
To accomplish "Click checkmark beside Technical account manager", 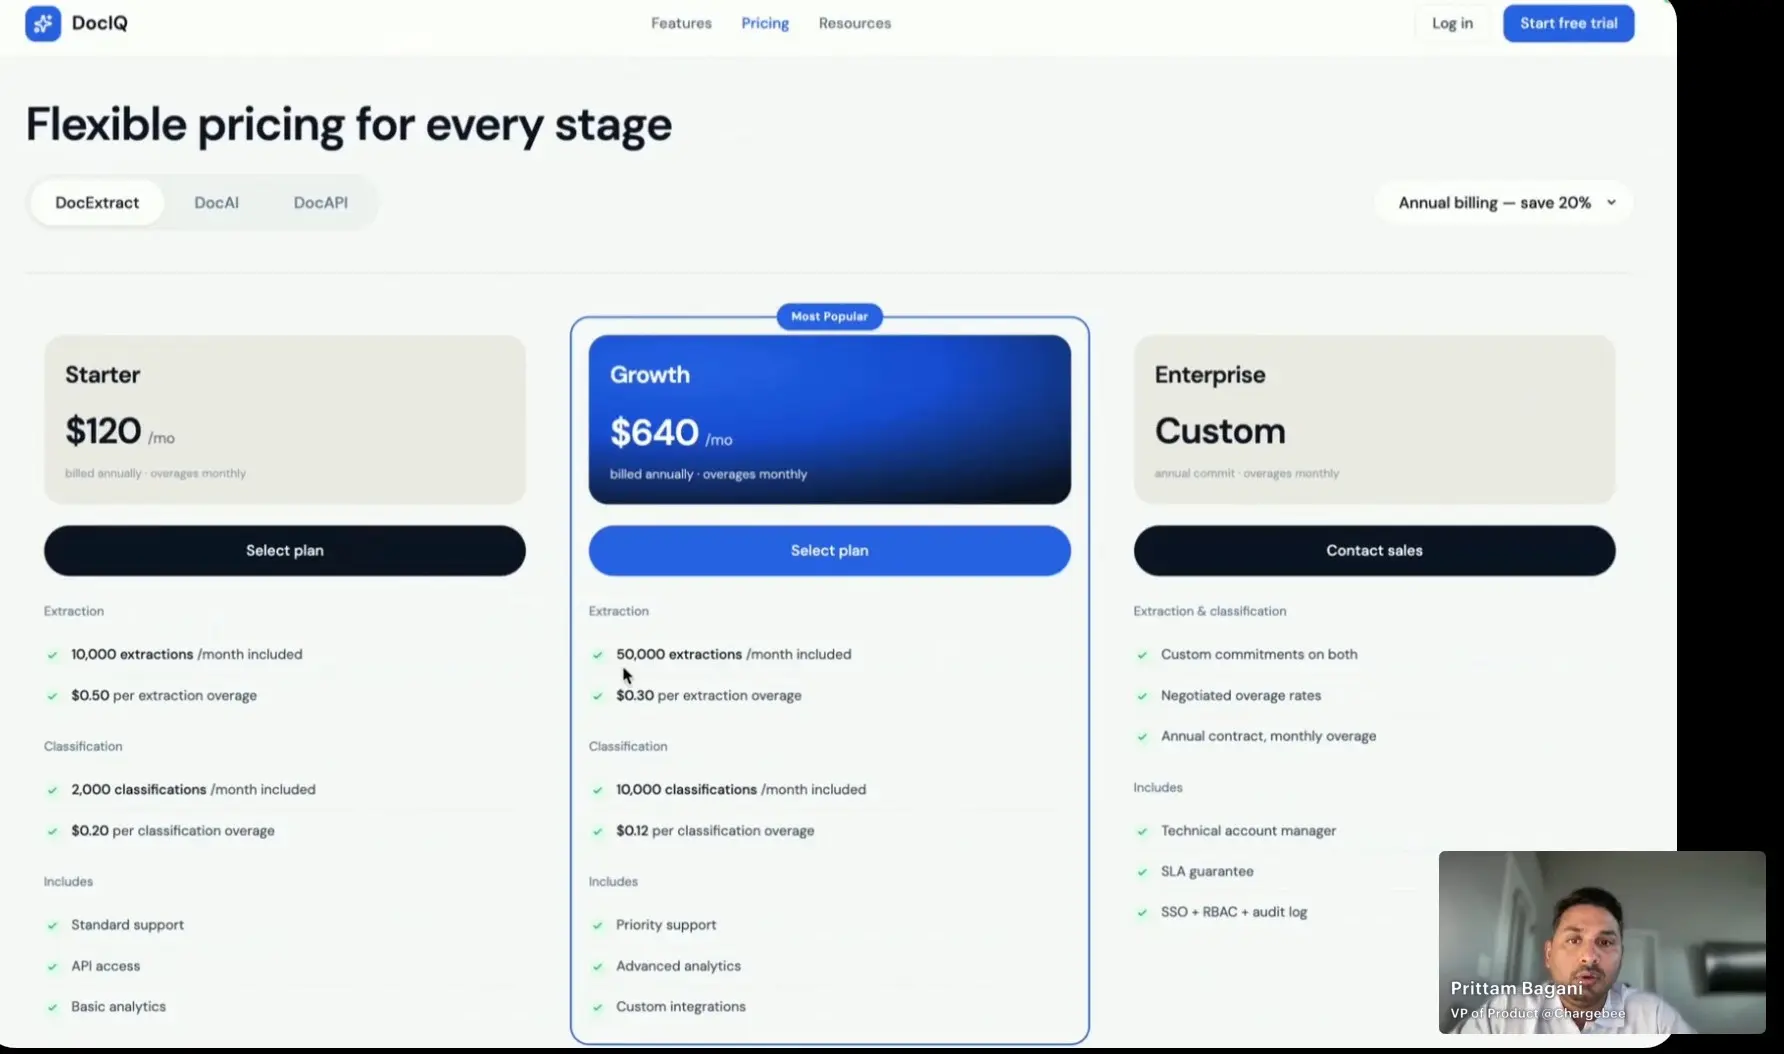I will pos(1142,831).
